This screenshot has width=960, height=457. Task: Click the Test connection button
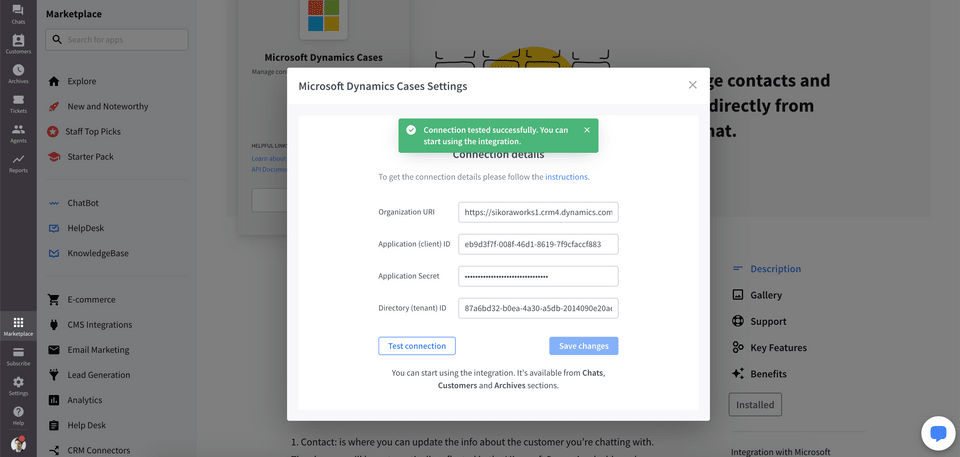click(x=417, y=346)
